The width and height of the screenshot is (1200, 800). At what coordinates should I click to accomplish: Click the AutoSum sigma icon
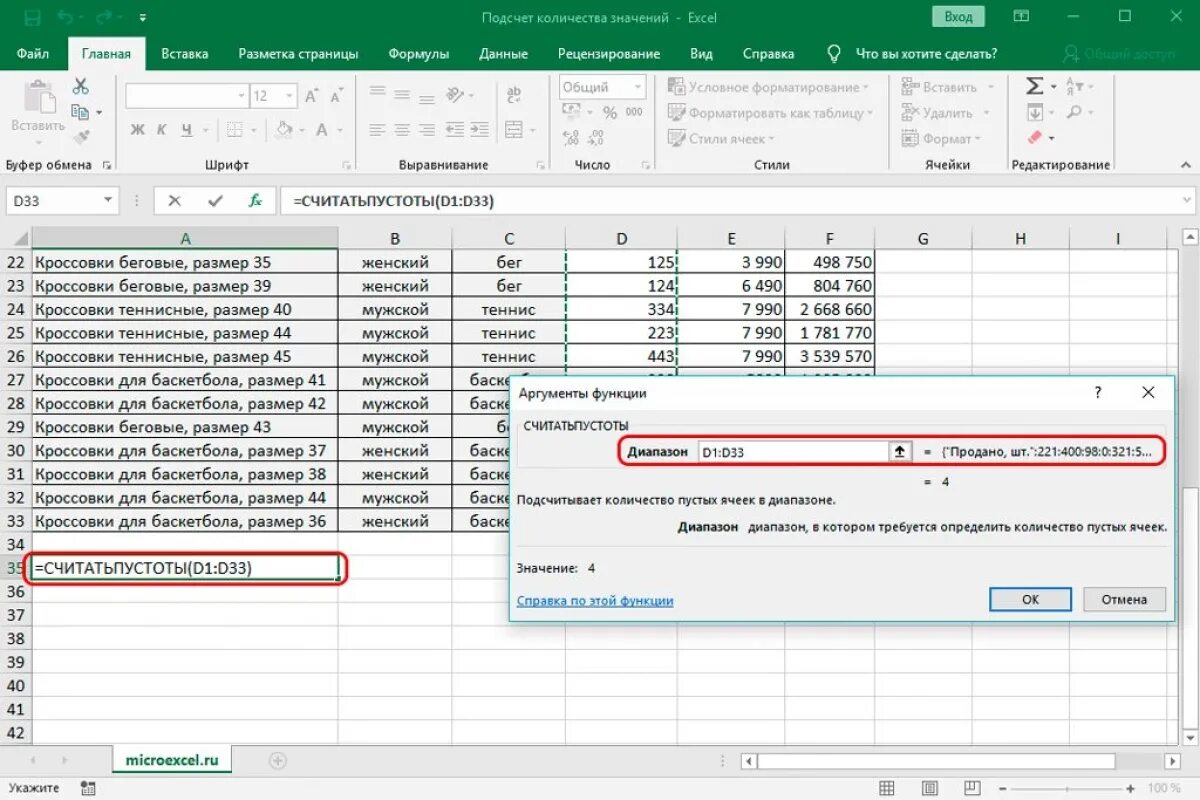click(x=1035, y=87)
